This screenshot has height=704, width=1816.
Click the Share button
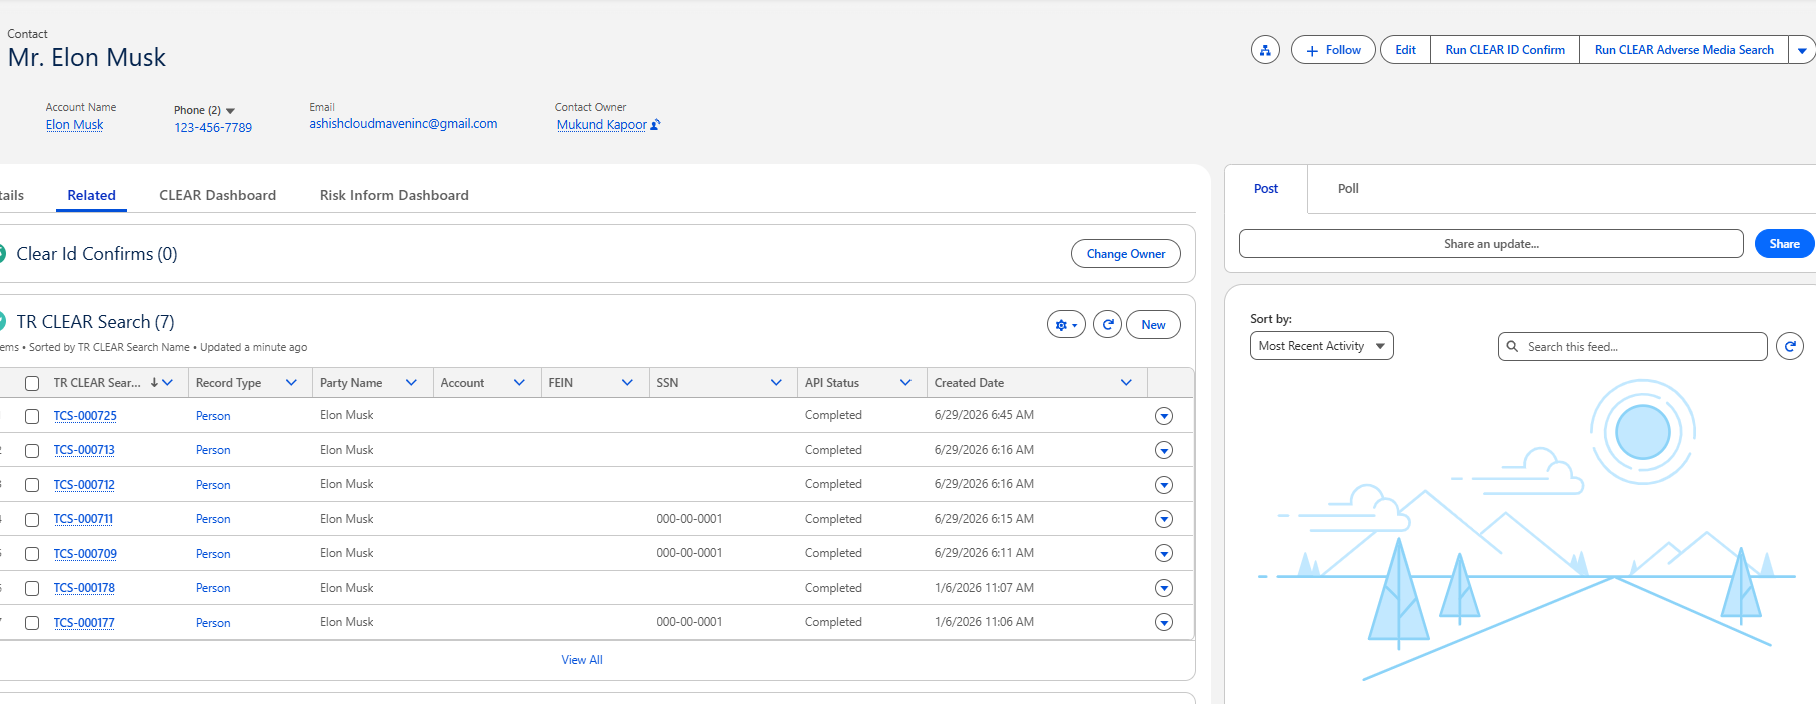pyautogui.click(x=1784, y=244)
